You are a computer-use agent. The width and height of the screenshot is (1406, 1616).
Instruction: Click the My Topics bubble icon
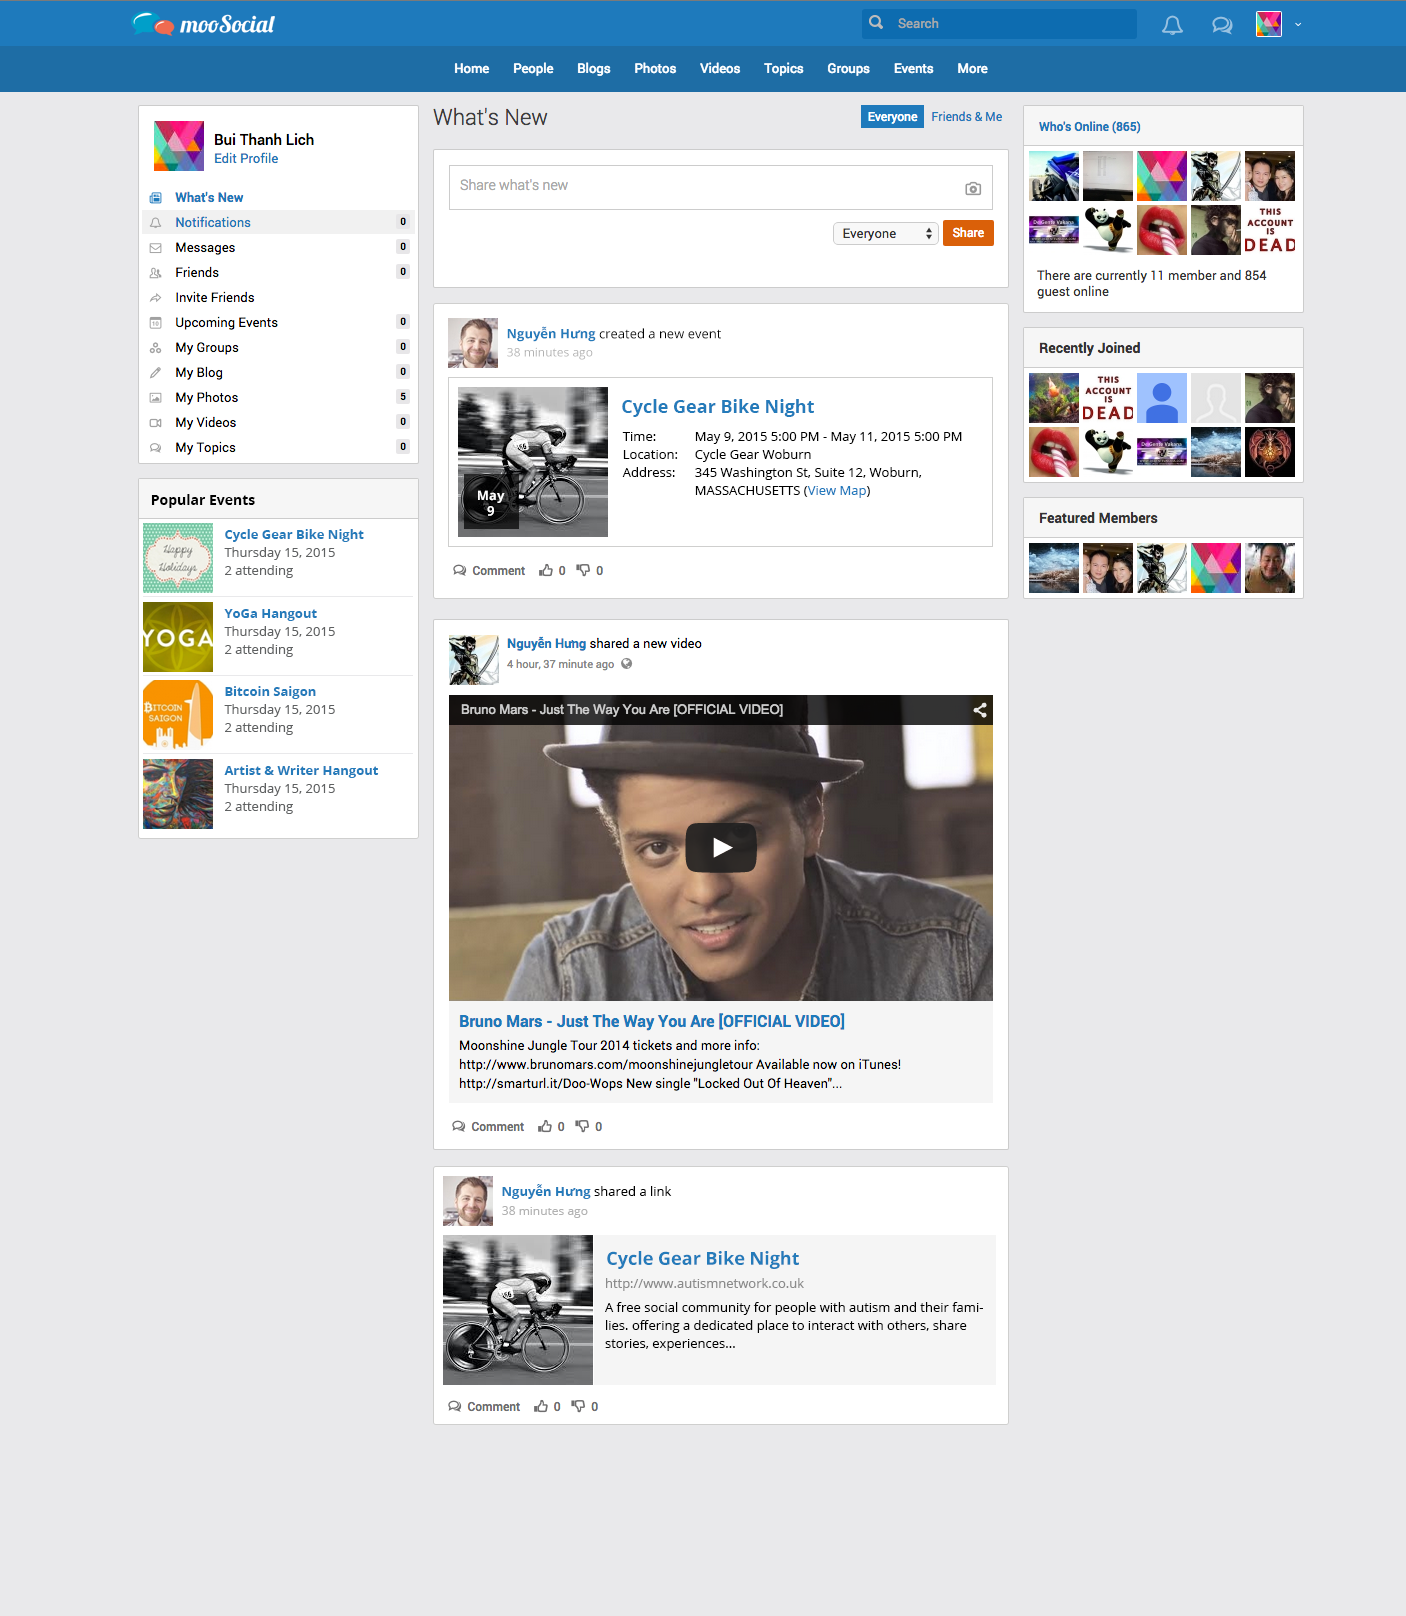coord(155,448)
